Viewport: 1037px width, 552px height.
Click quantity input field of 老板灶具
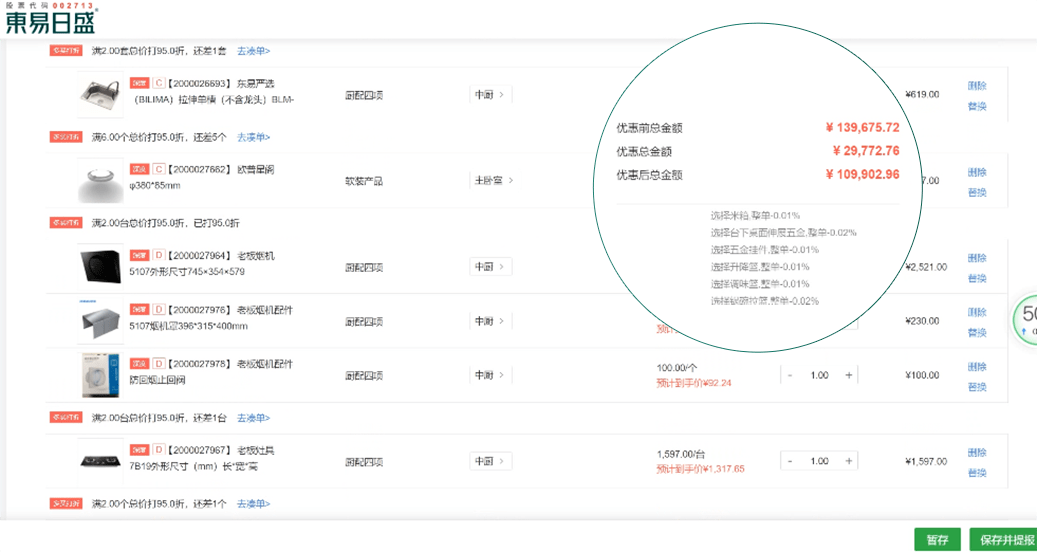819,461
